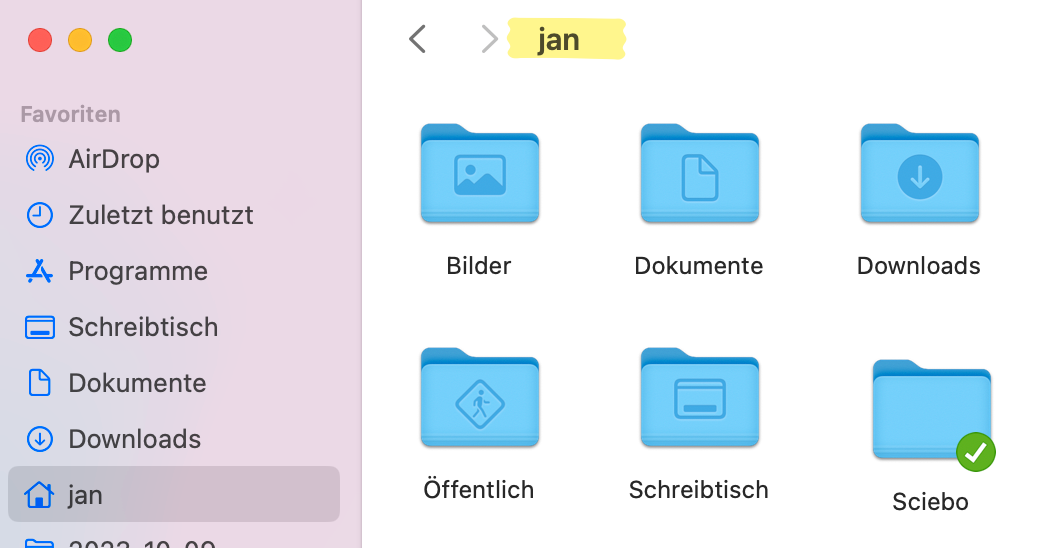The height and width of the screenshot is (548, 1062).
Task: Click the clock icon for Zuletzt benutzt
Action: tap(39, 215)
